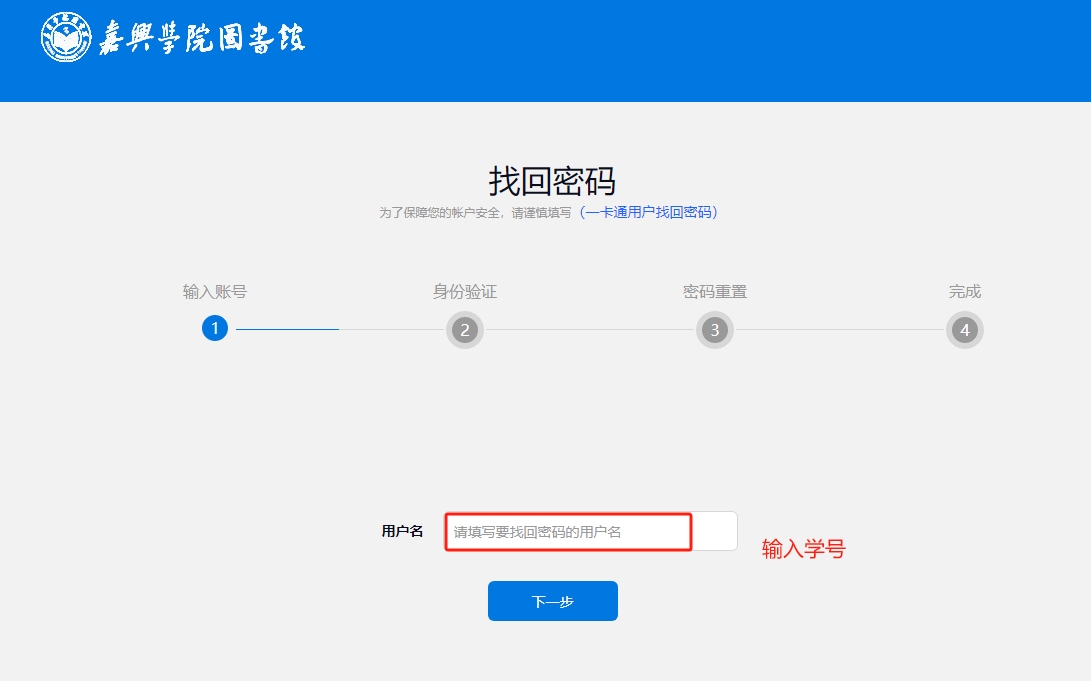Click the red 输入学号 annotation text
Image resolution: width=1091 pixels, height=681 pixels.
(803, 549)
